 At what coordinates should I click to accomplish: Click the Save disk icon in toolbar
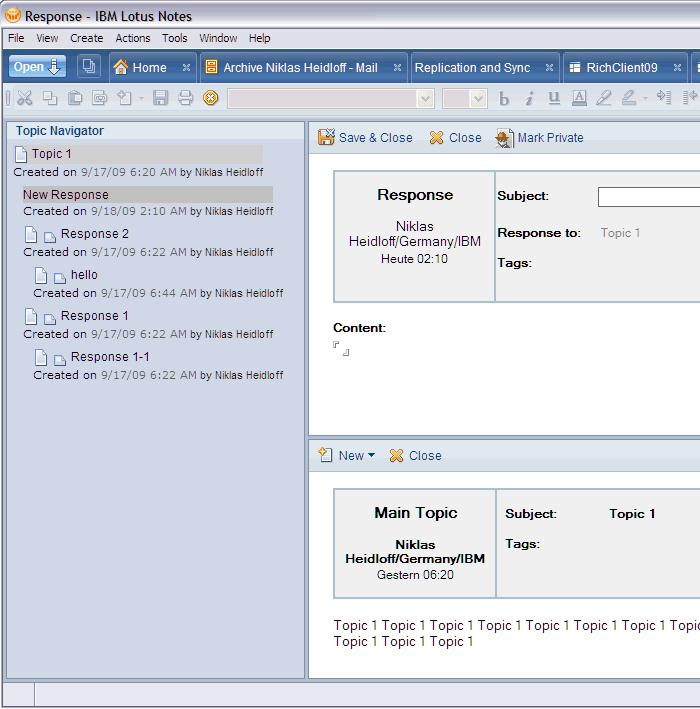click(160, 98)
